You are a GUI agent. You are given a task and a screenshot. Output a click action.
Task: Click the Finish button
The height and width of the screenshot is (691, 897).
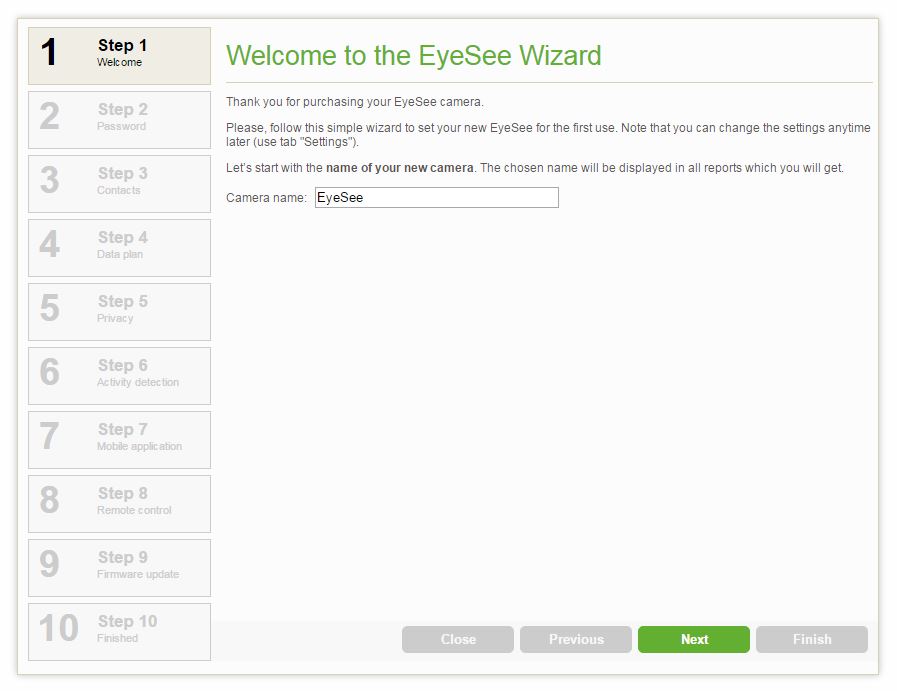[x=811, y=640]
